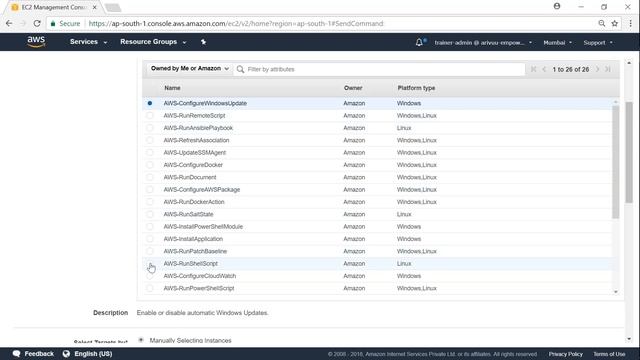Reload the page with refresh icon

pos(37,24)
